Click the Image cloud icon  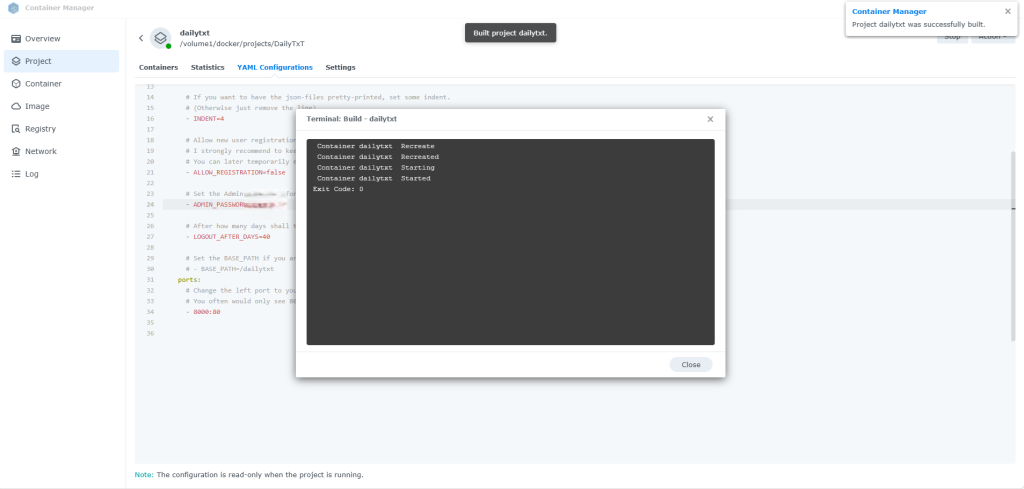click(16, 106)
